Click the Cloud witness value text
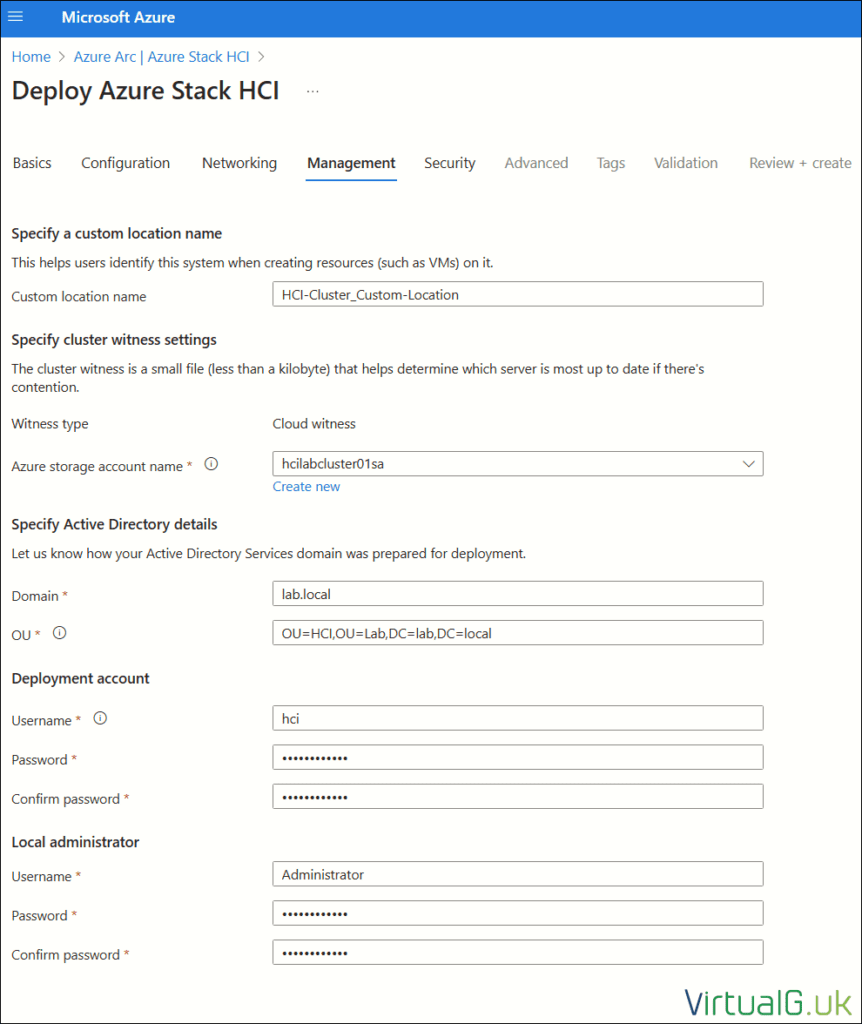The width and height of the screenshot is (862, 1024). 314,424
